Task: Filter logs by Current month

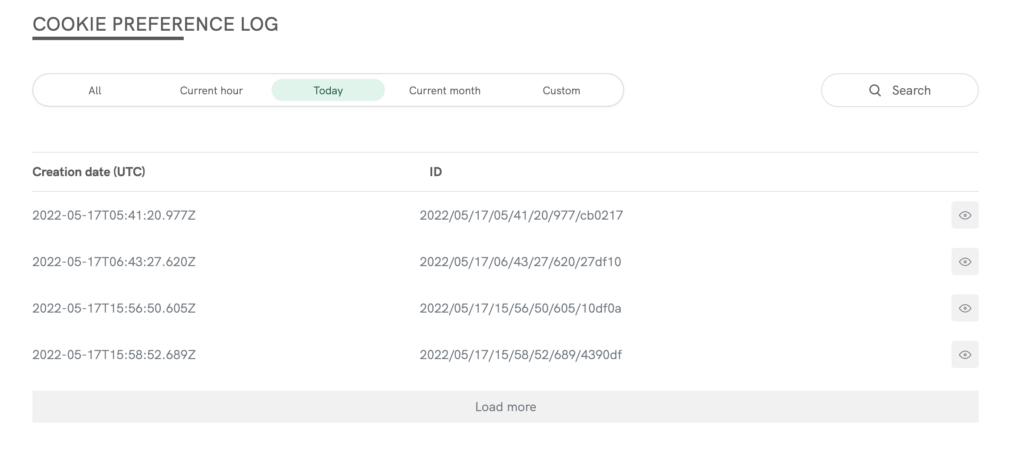Action: (445, 90)
